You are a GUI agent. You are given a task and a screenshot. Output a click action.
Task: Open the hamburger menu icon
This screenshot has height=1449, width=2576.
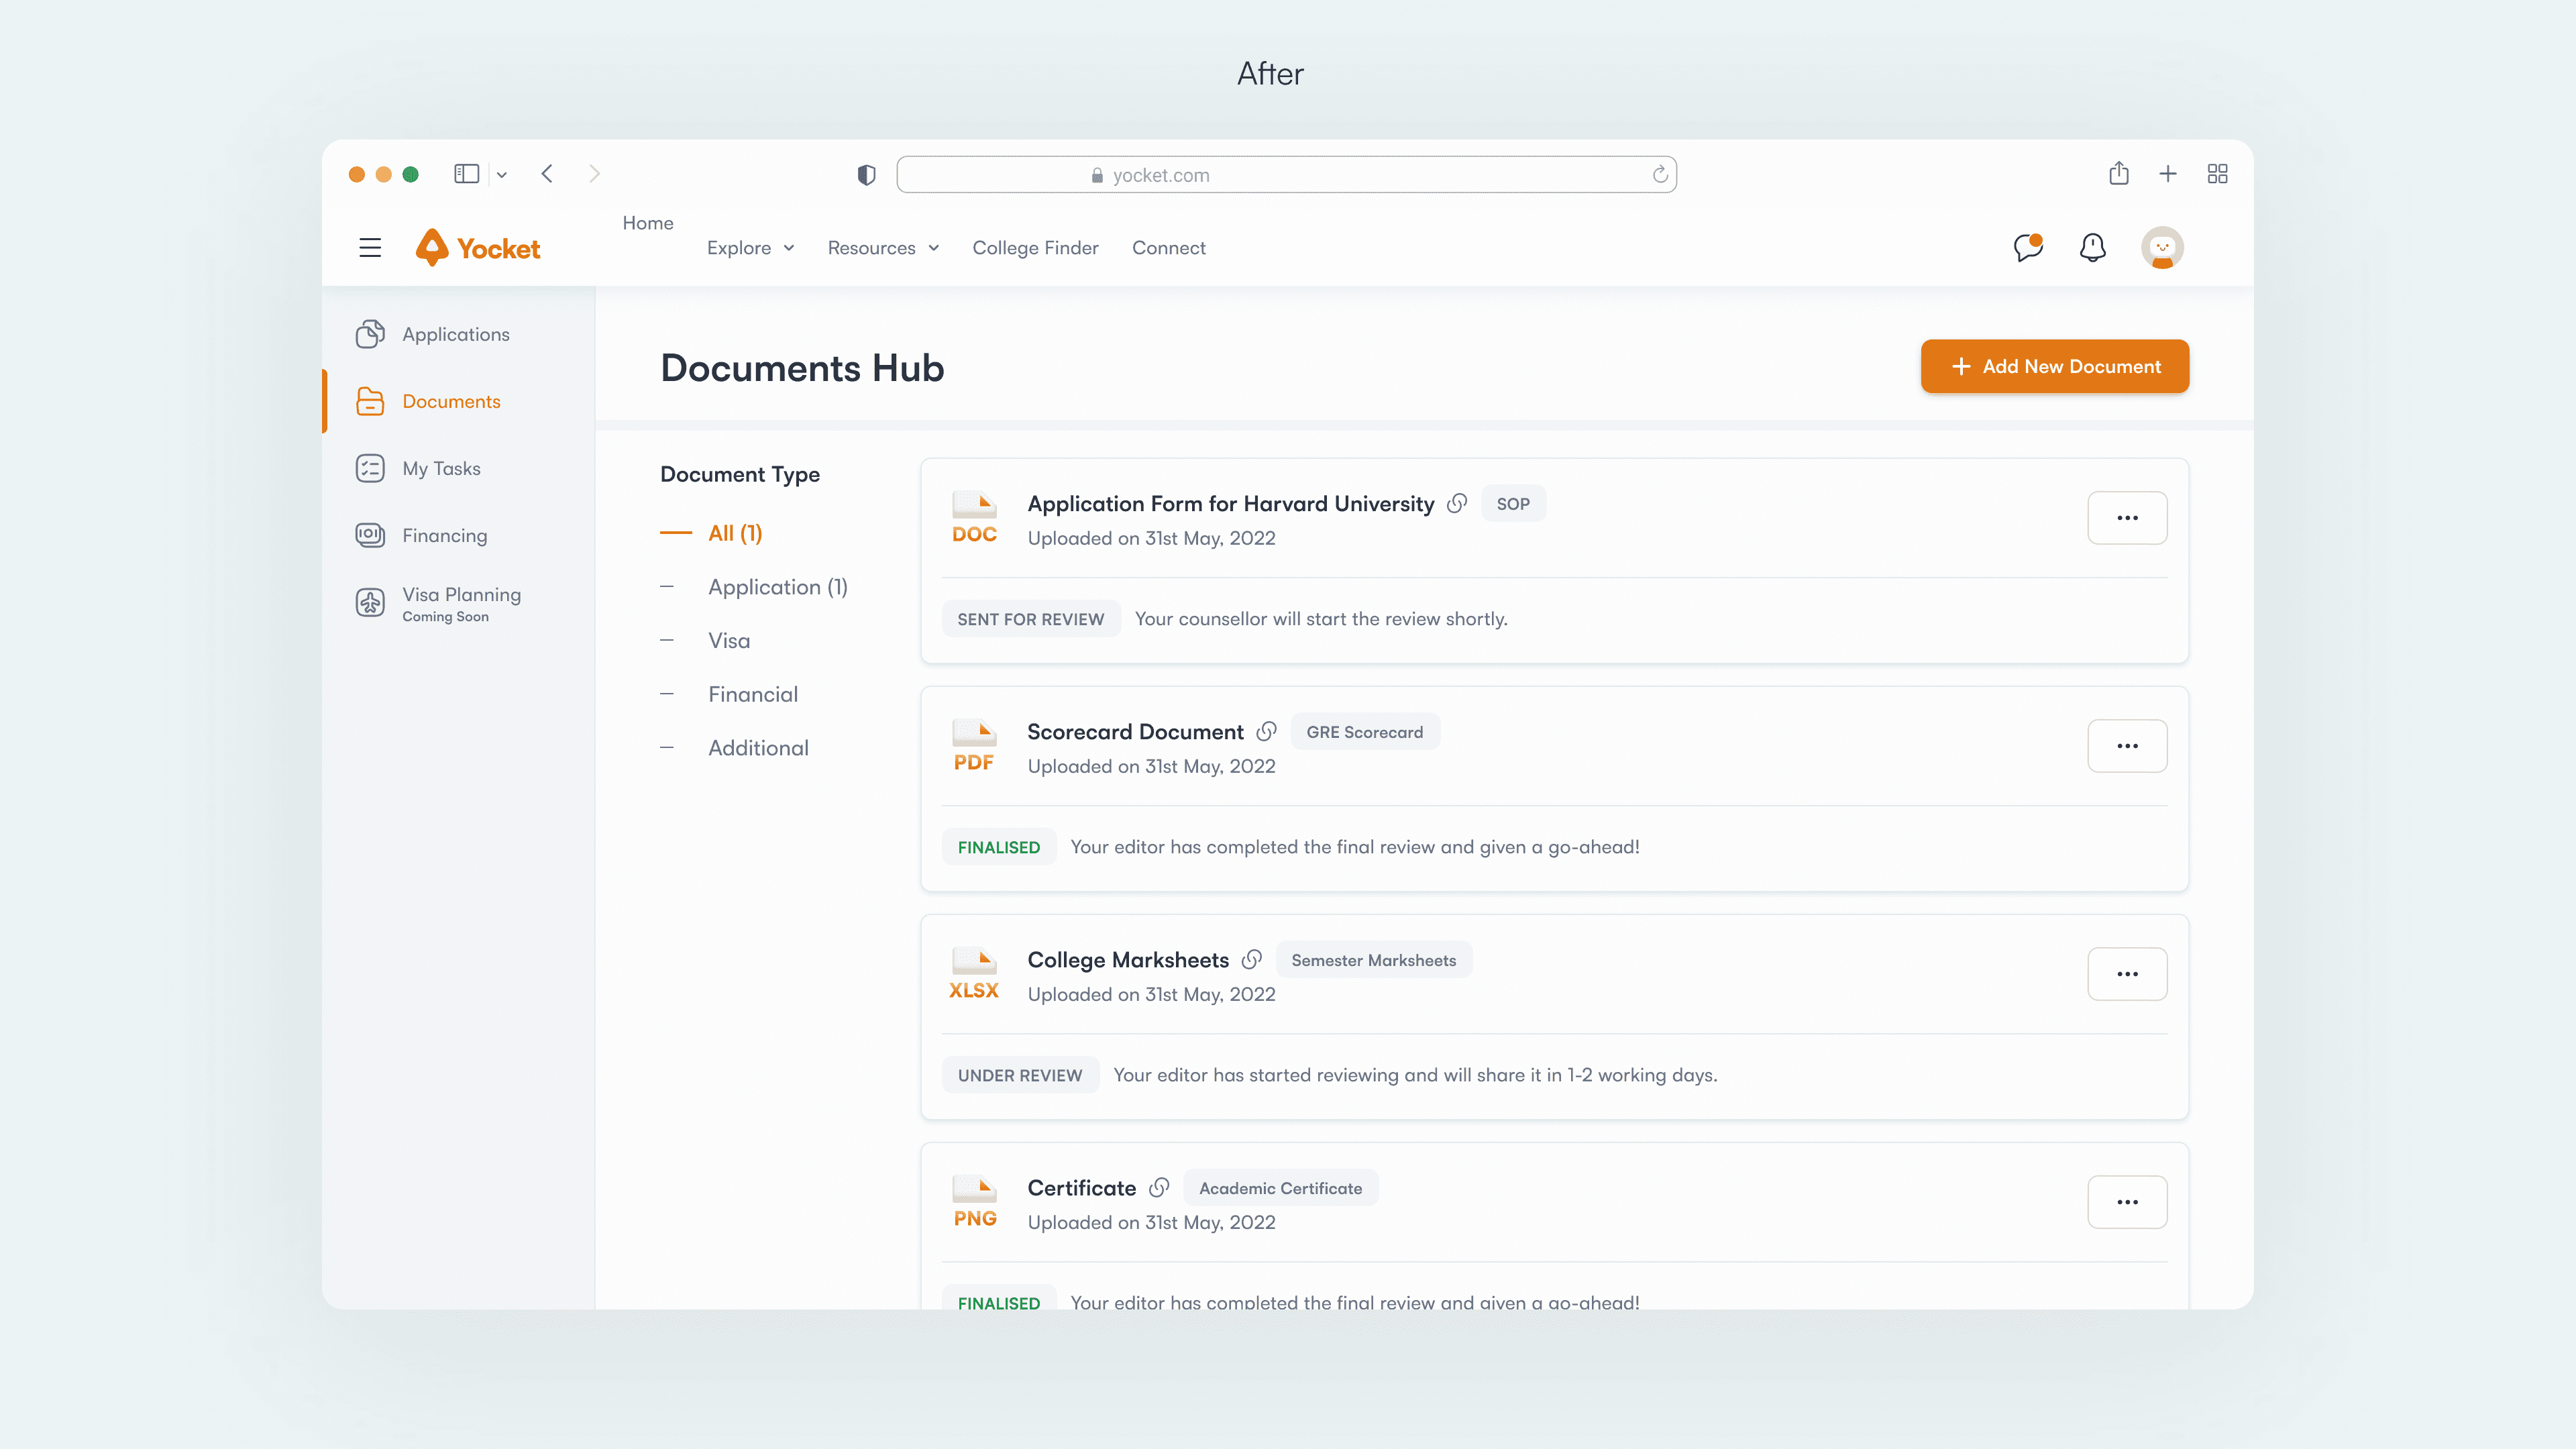[370, 247]
